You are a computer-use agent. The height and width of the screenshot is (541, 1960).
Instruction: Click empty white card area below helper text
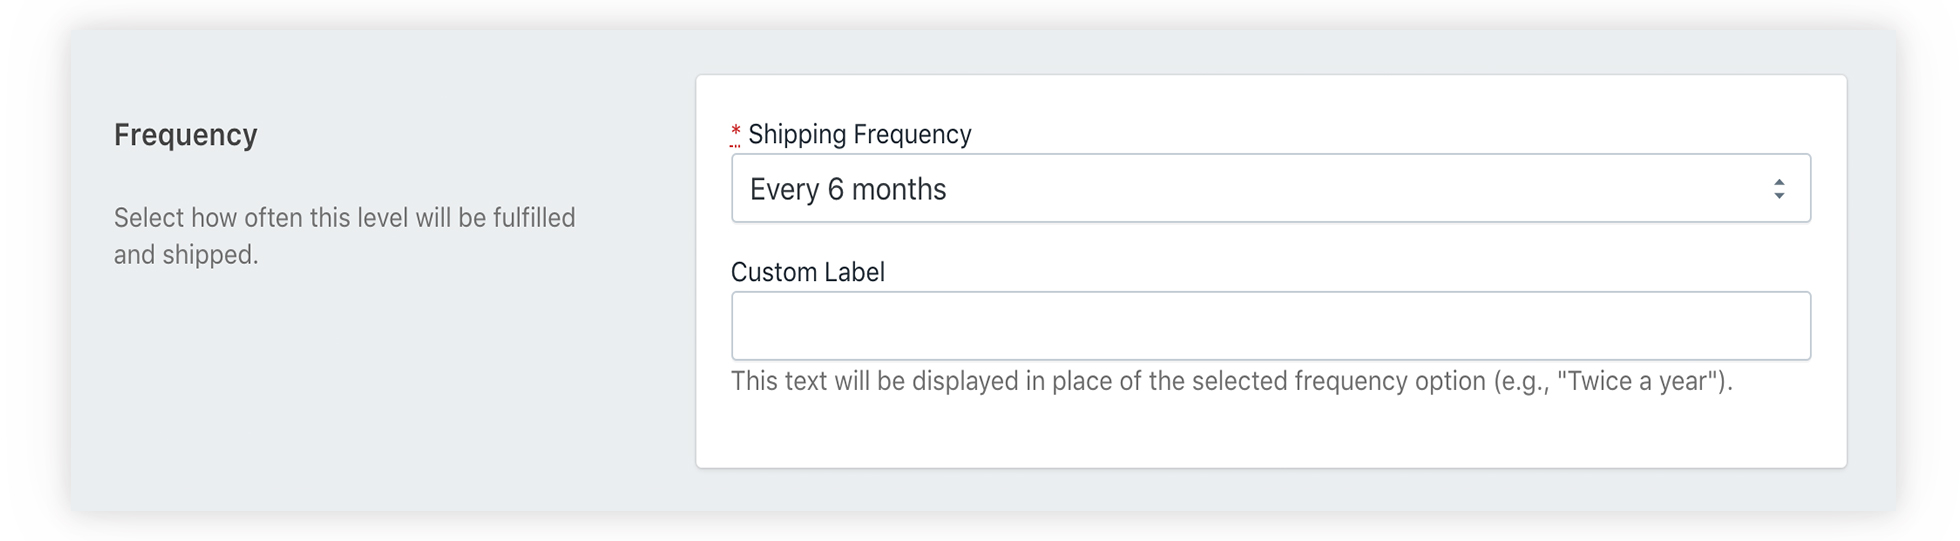(1270, 432)
